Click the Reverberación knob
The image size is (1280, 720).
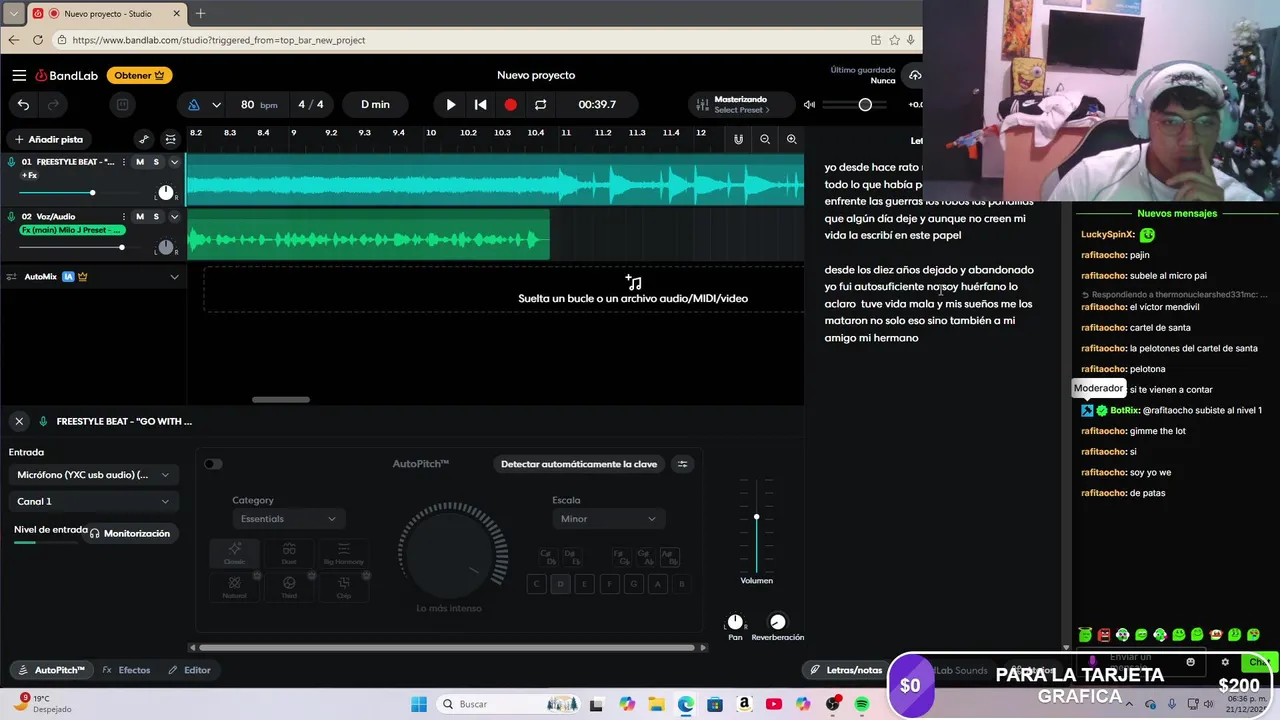[x=777, y=622]
